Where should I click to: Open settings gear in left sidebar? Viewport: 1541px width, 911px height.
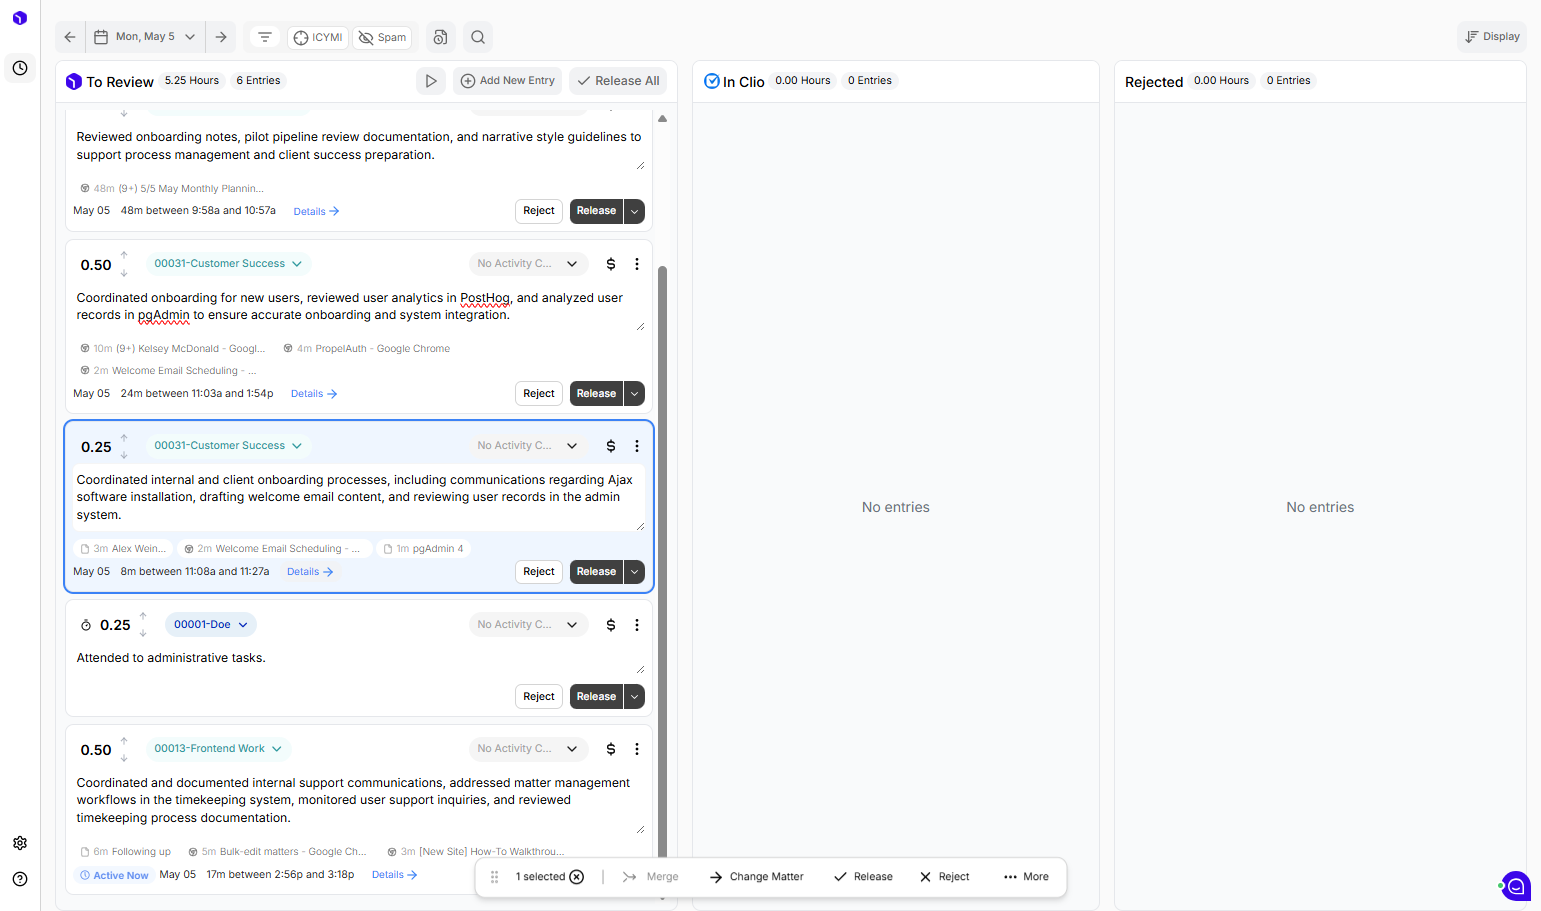pos(20,843)
